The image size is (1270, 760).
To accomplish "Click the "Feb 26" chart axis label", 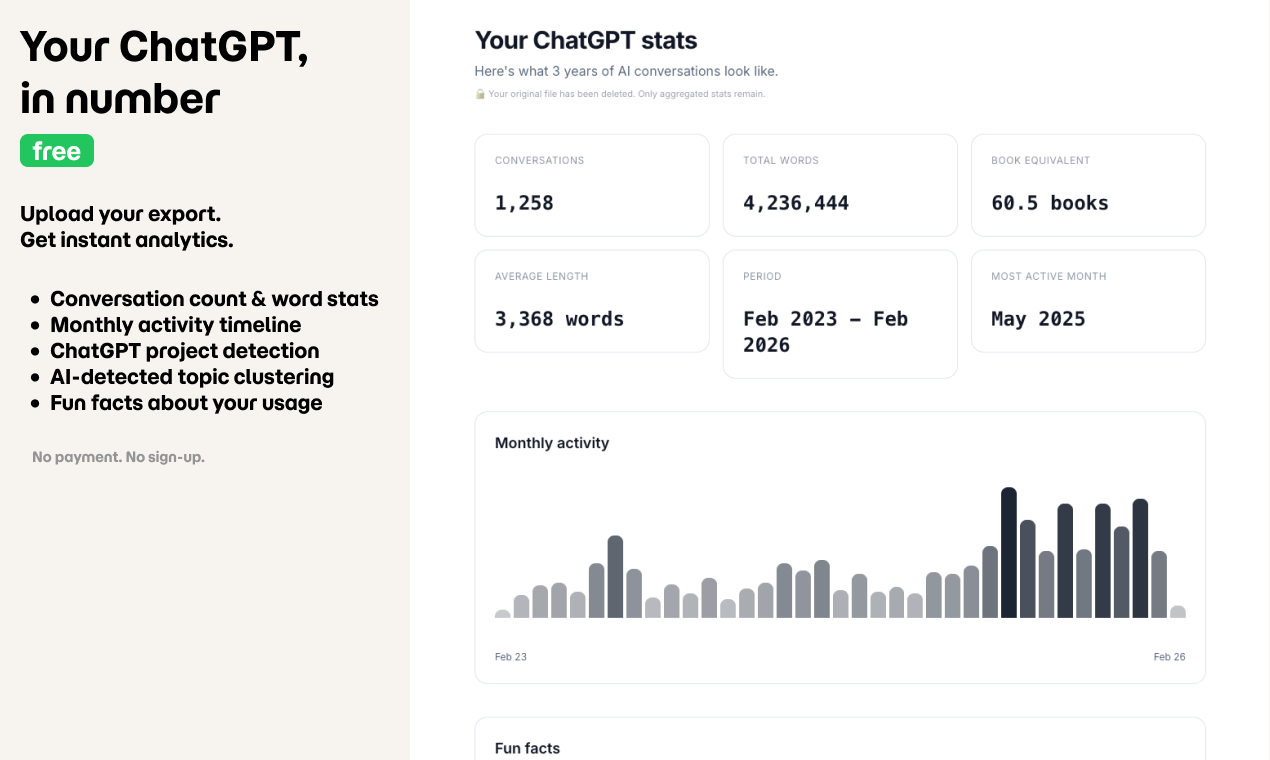I will tap(1169, 657).
